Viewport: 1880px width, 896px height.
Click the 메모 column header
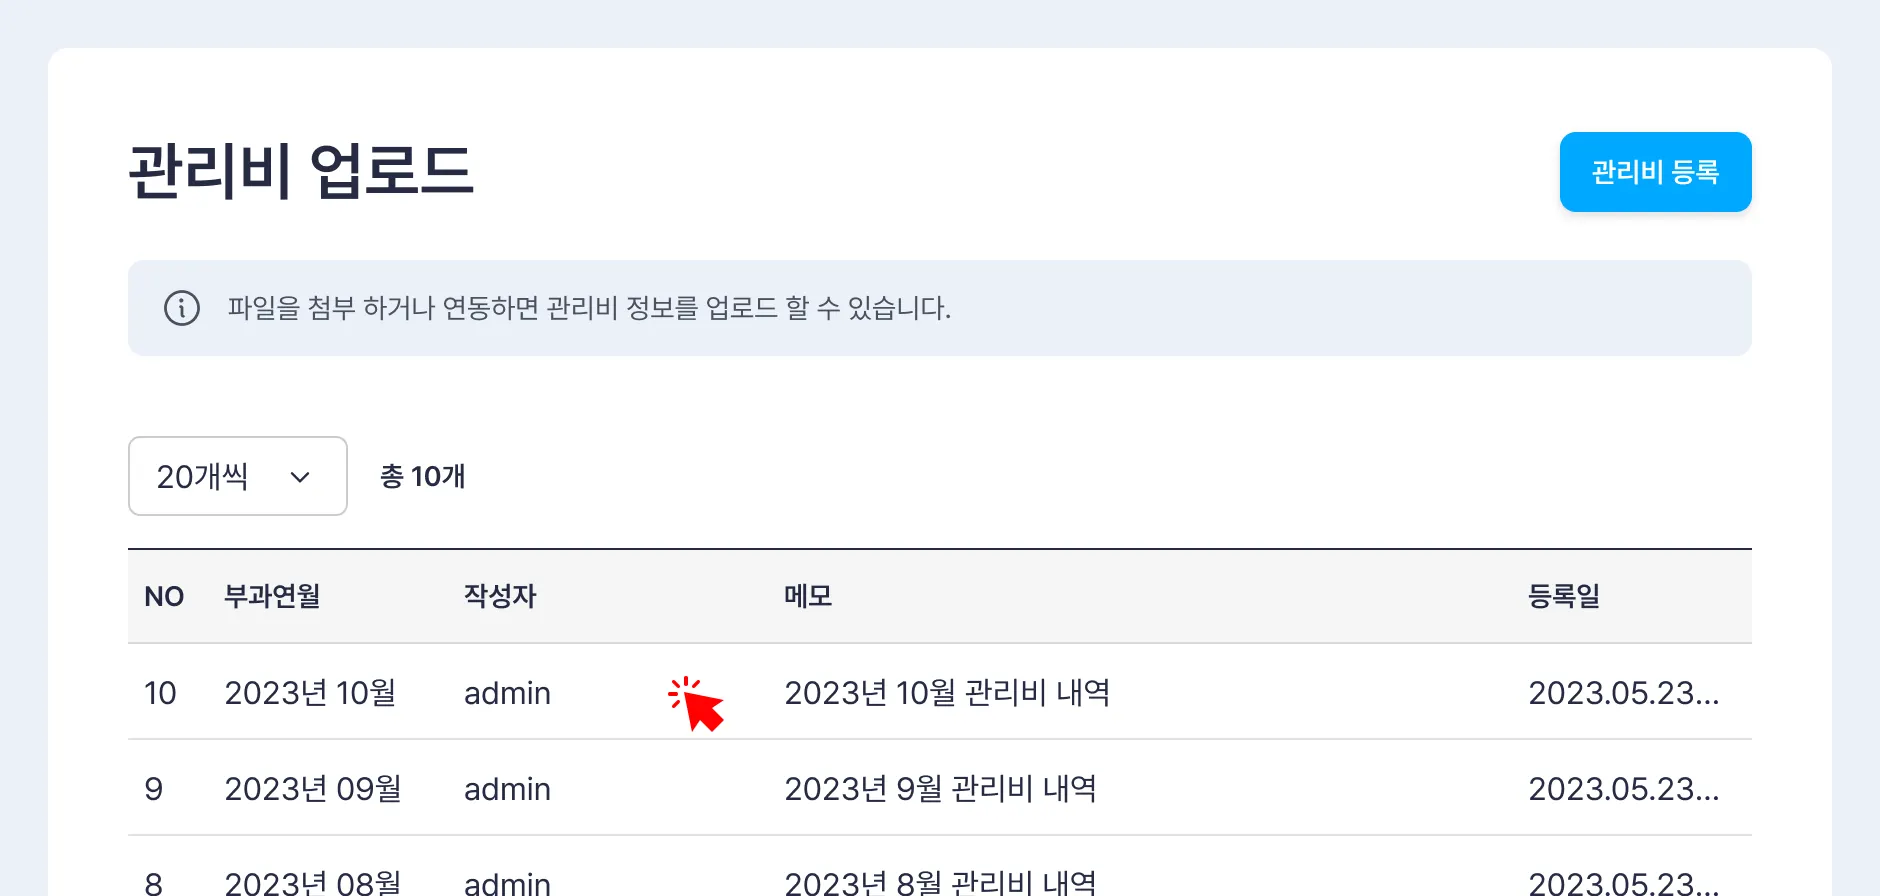pyautogui.click(x=808, y=596)
